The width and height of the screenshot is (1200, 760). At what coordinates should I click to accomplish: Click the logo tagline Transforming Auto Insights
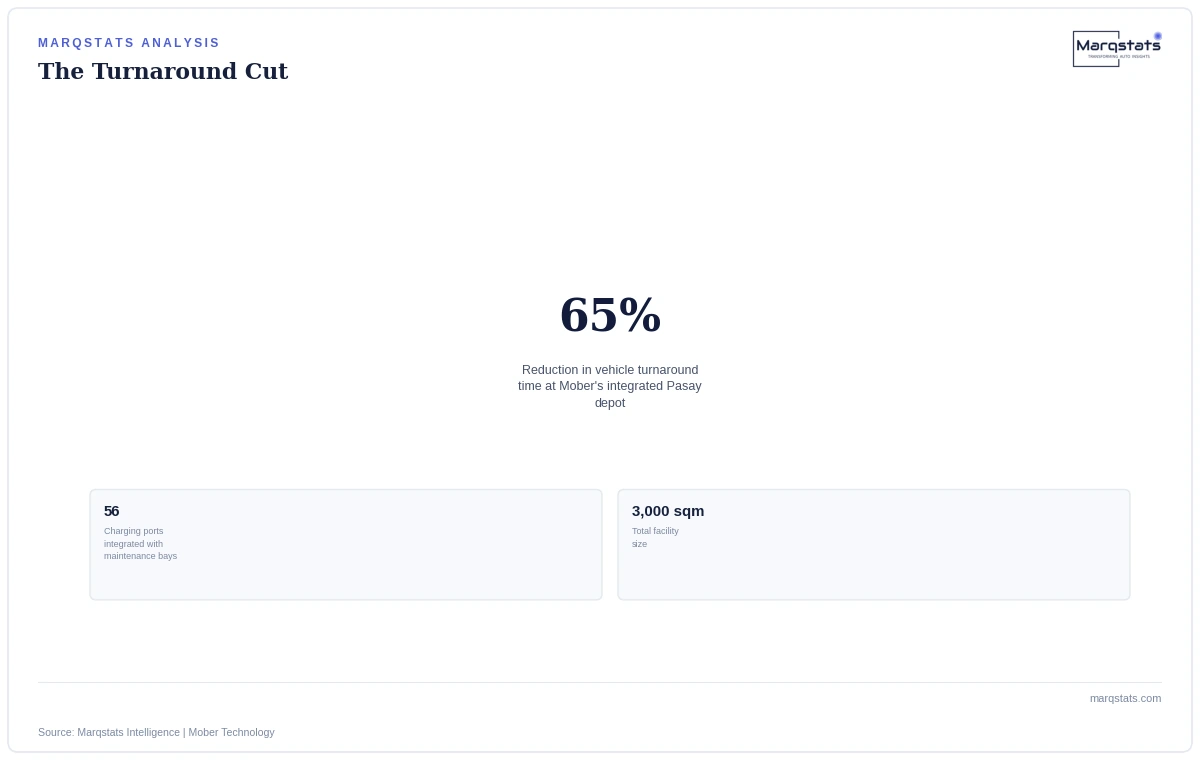point(1118,57)
